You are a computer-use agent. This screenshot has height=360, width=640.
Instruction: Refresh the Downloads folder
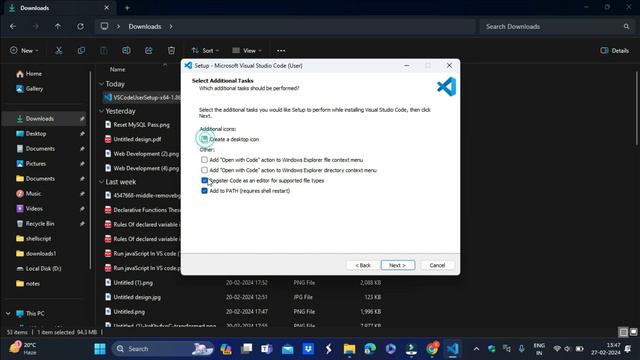(80, 27)
